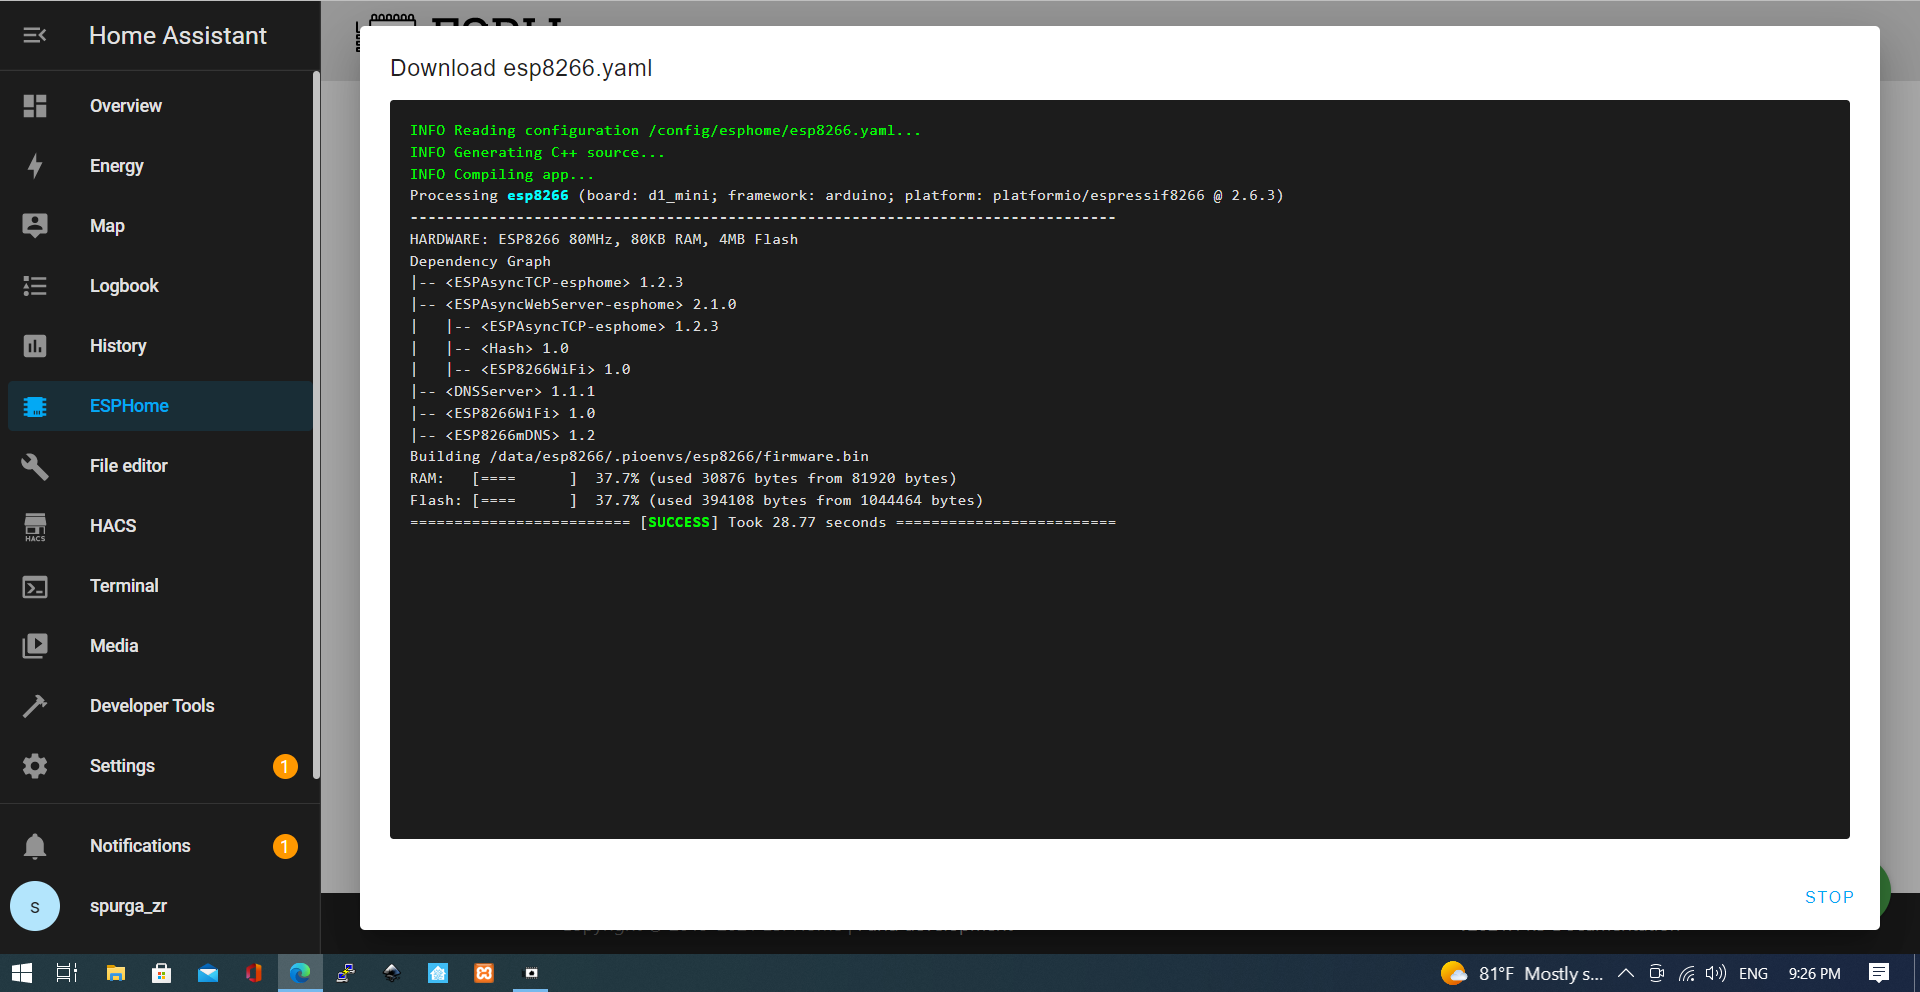The height and width of the screenshot is (992, 1920).
Task: Open the Media panel
Action: pos(160,646)
